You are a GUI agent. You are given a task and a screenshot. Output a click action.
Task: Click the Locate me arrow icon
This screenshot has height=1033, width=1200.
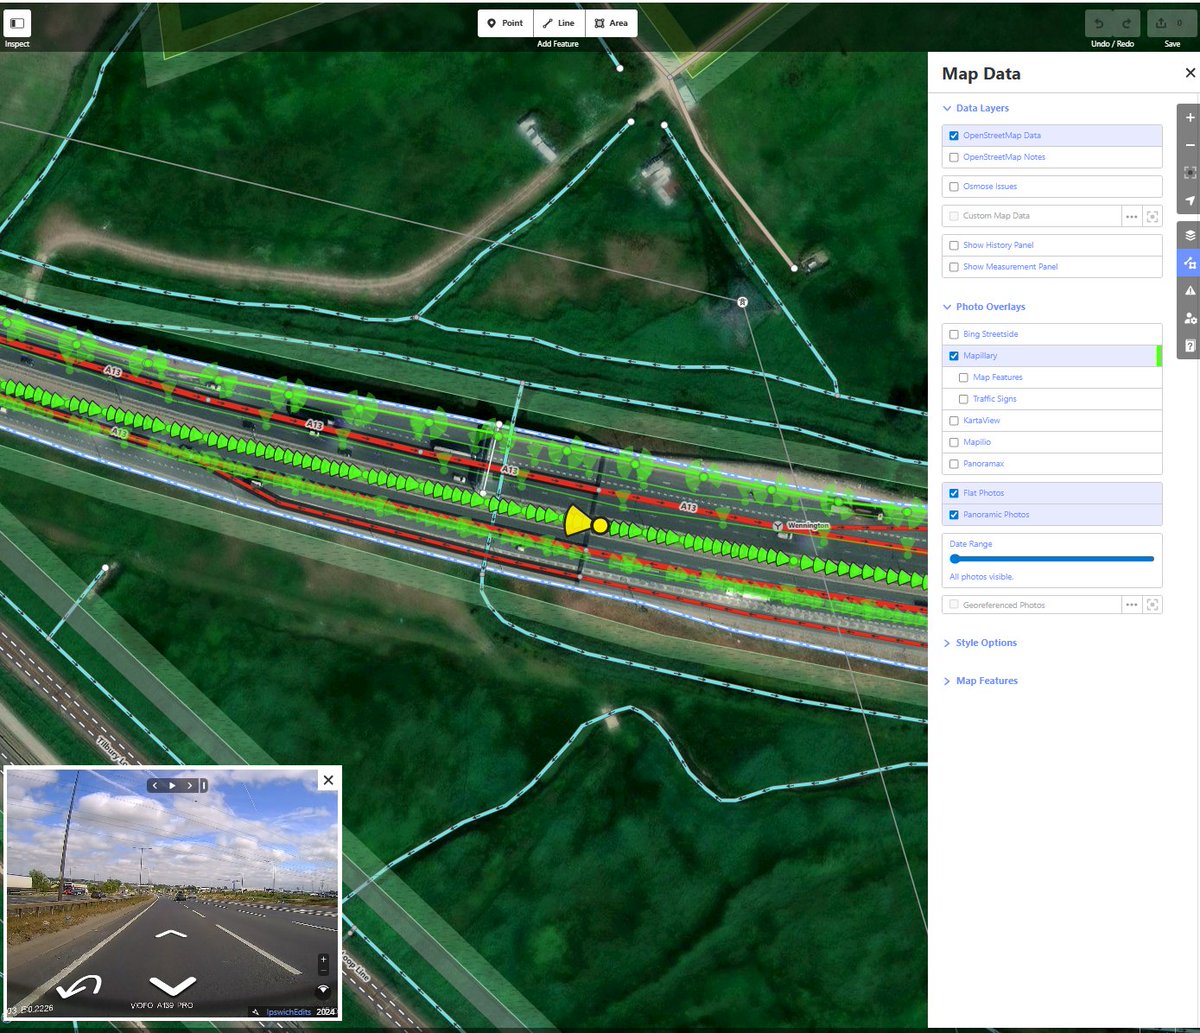(x=1188, y=200)
